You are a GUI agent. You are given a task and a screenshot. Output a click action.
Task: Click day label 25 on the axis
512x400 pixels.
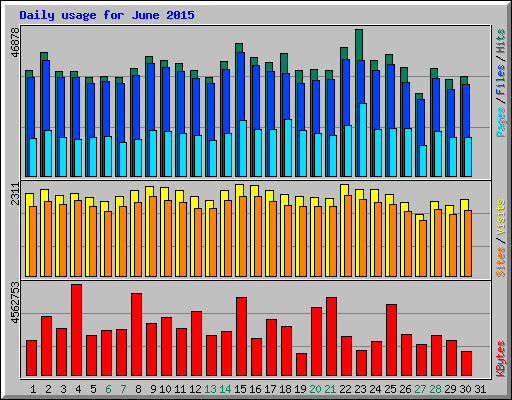coord(390,389)
